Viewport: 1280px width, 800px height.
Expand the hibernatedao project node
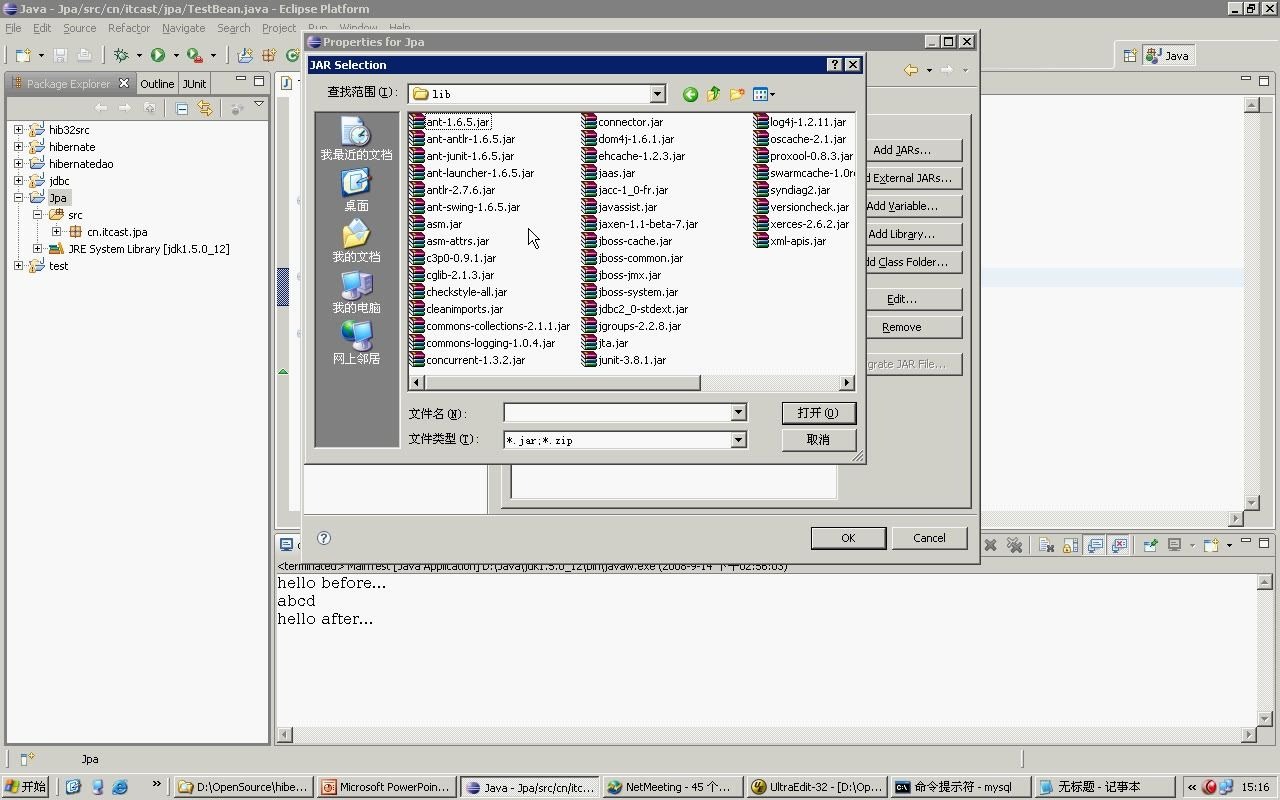coord(18,164)
